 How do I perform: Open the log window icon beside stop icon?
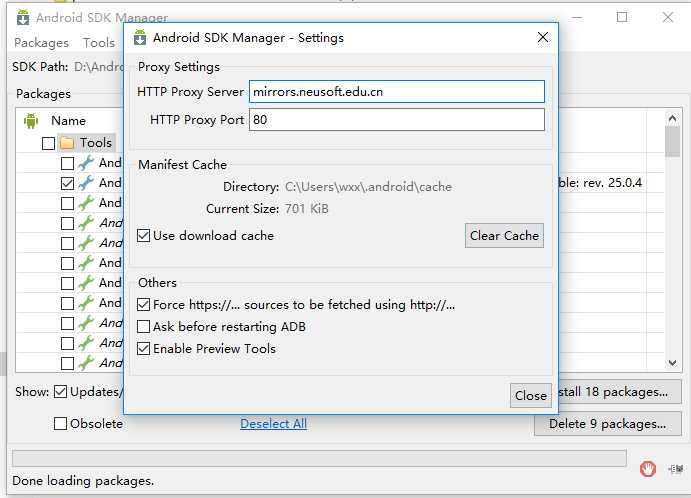click(x=675, y=469)
